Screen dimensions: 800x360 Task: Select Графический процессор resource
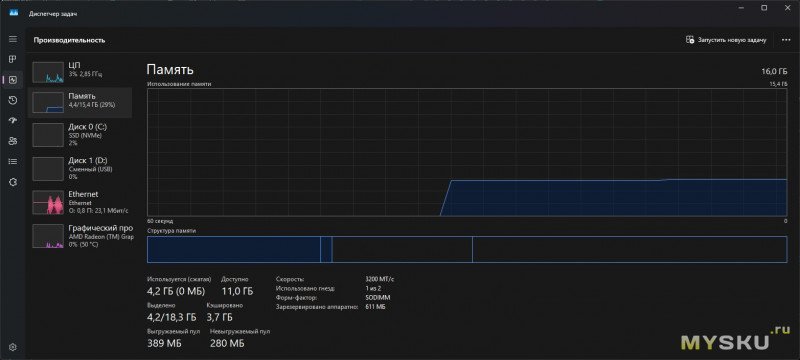tap(81, 236)
